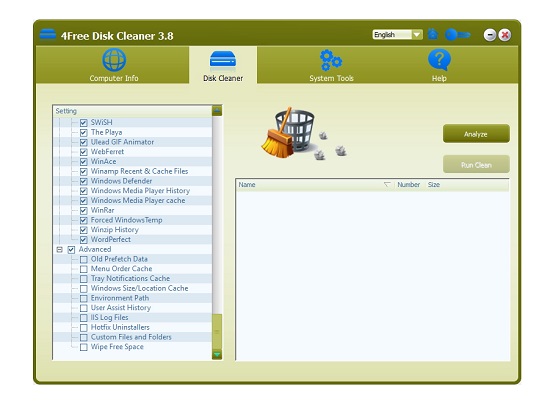Sort results by the Name column
This screenshot has height=415, width=550.
pos(315,185)
